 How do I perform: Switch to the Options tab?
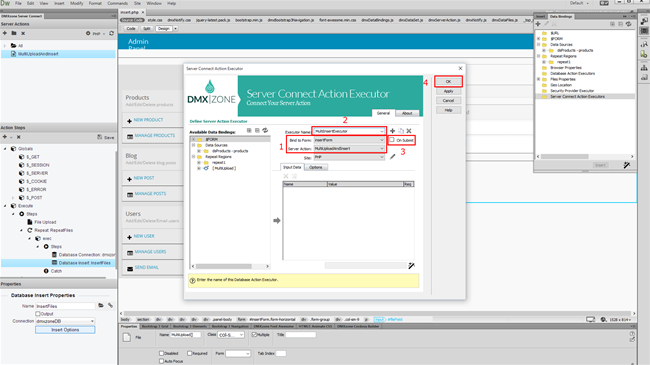point(316,167)
